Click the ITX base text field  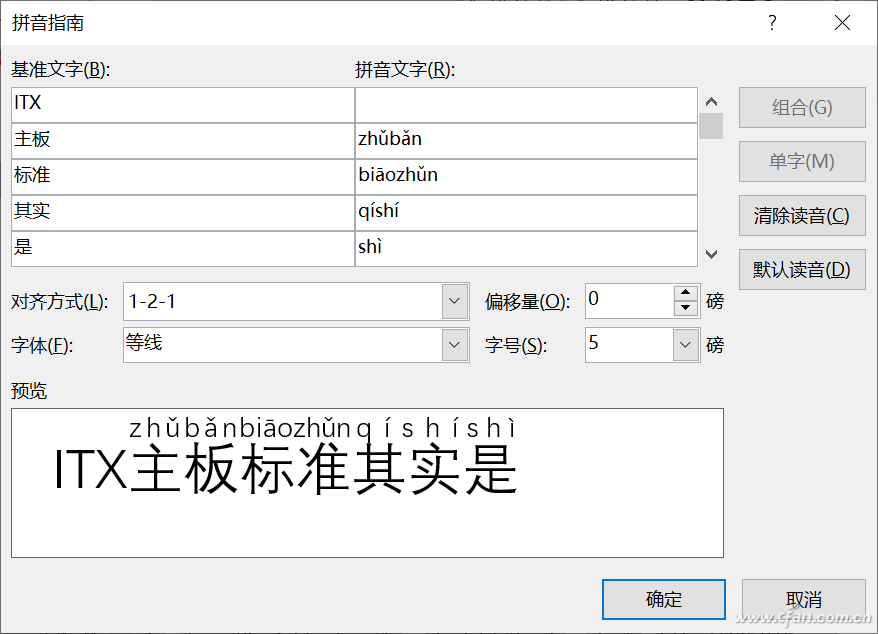tap(183, 105)
